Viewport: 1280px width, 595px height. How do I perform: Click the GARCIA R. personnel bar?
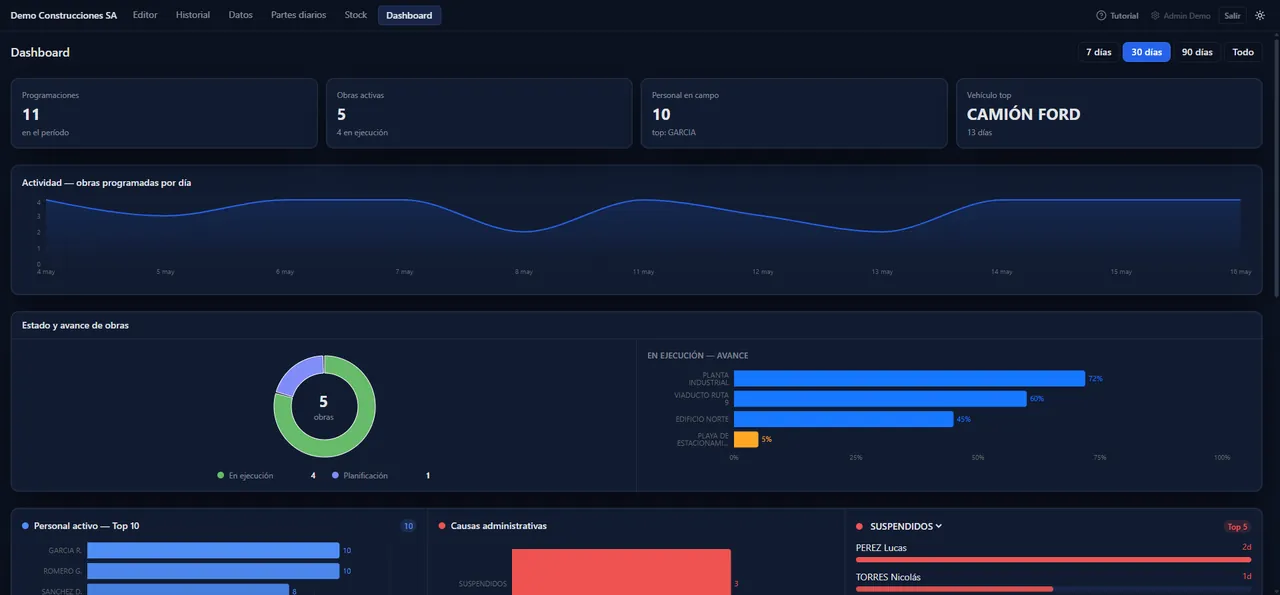213,550
